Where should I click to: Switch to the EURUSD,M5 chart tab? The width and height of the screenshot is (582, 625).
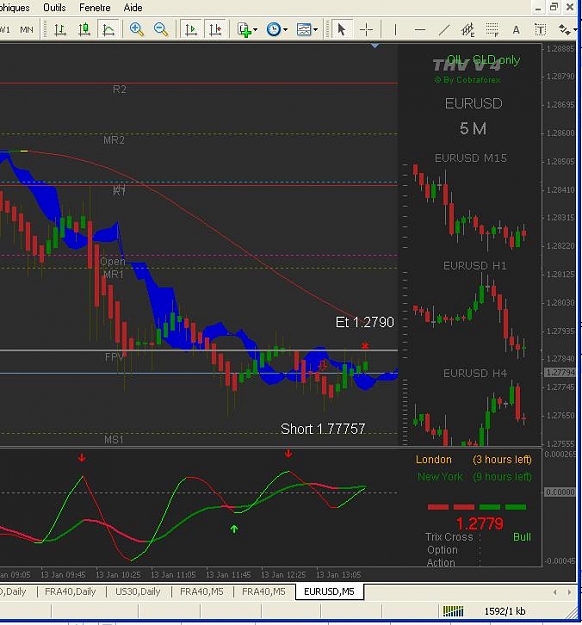point(329,592)
